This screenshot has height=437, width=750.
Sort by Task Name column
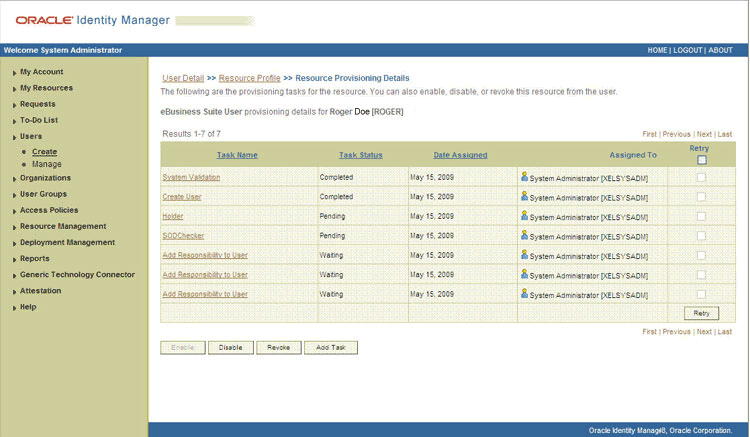(x=237, y=155)
